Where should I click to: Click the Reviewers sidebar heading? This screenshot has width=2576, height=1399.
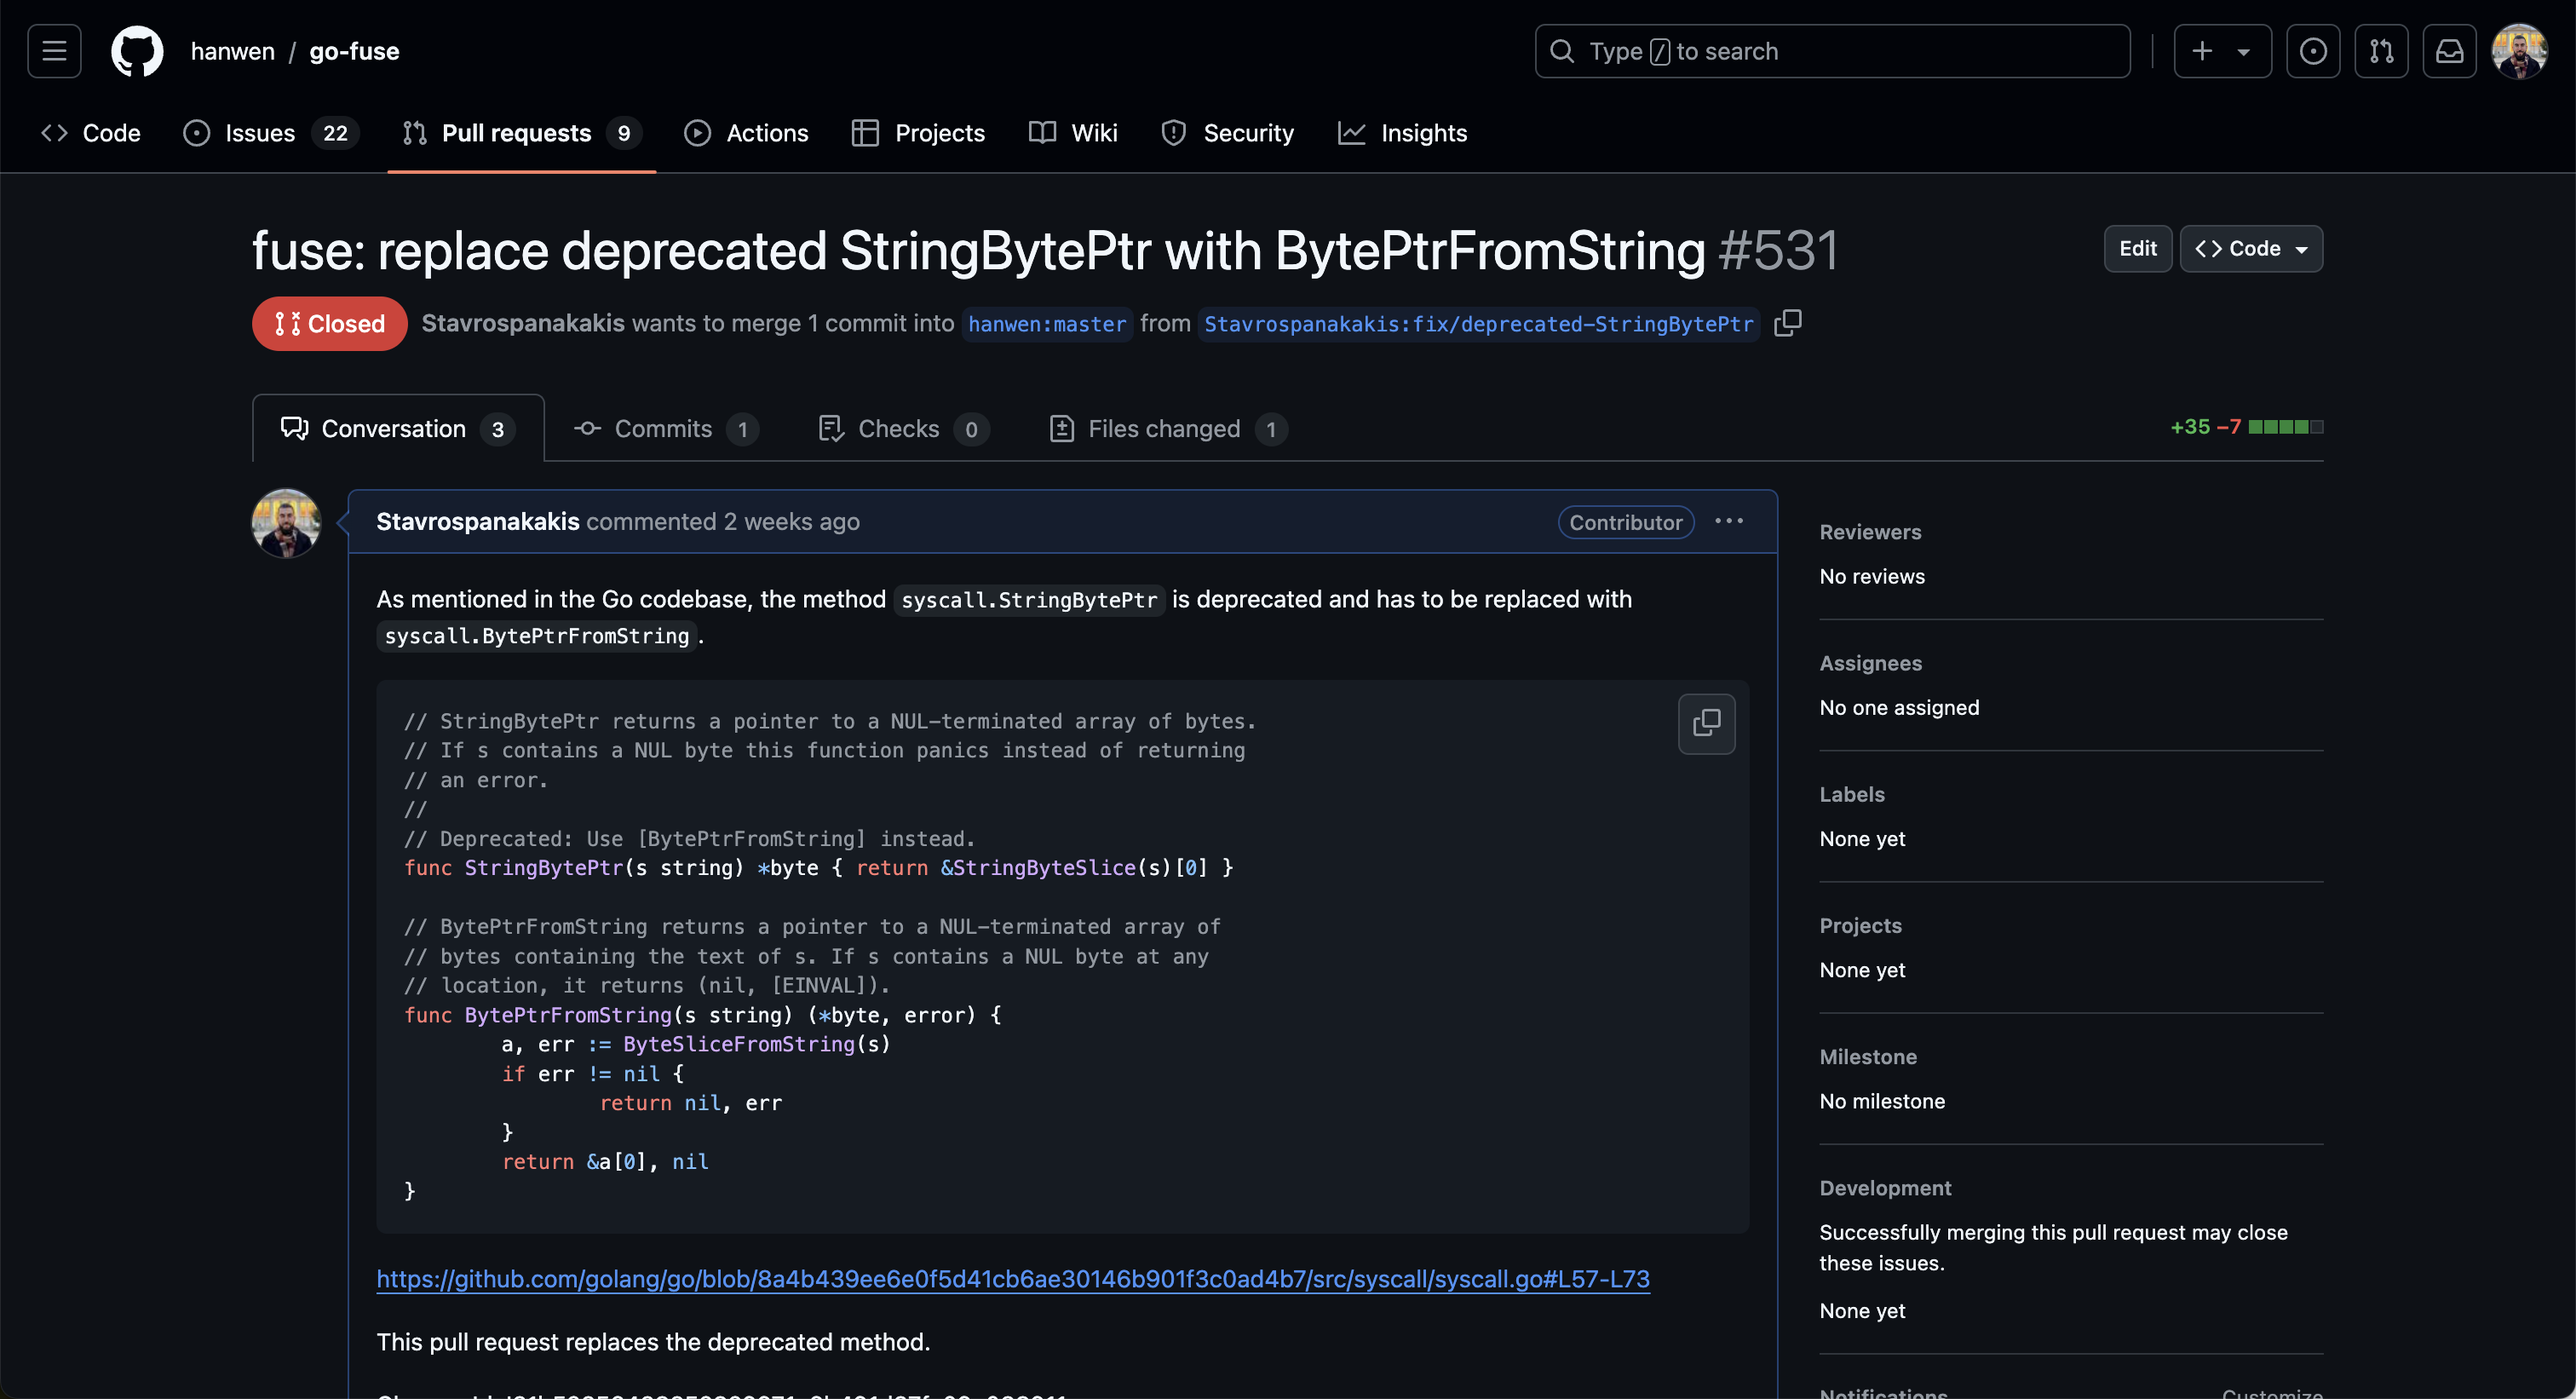1869,532
